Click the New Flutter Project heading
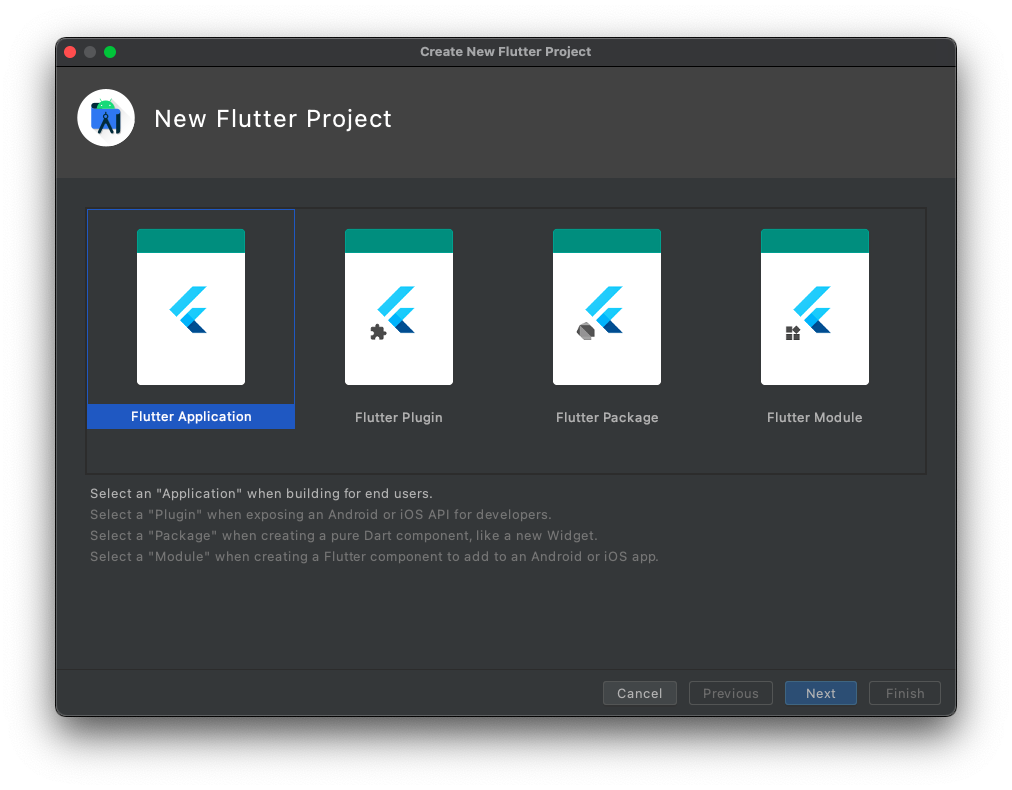The image size is (1012, 790). [273, 119]
